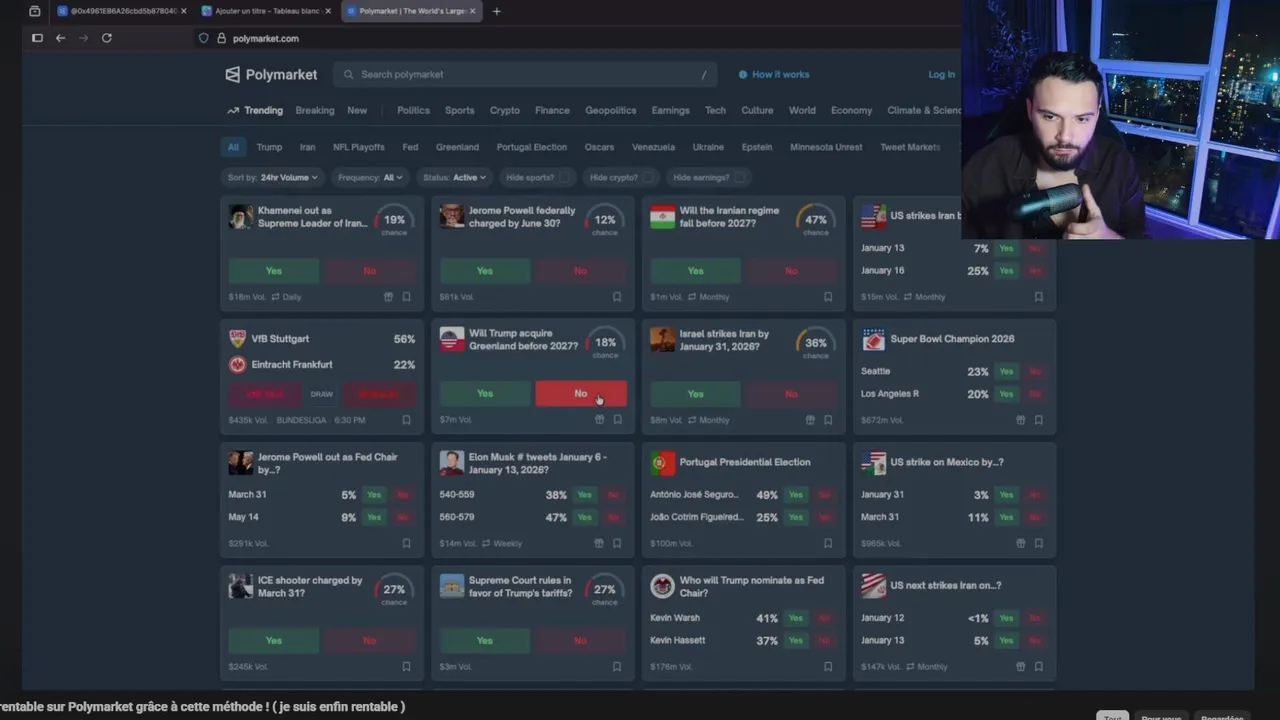Click gift icon on Greenland market card
The height and width of the screenshot is (720, 1280).
coord(600,420)
